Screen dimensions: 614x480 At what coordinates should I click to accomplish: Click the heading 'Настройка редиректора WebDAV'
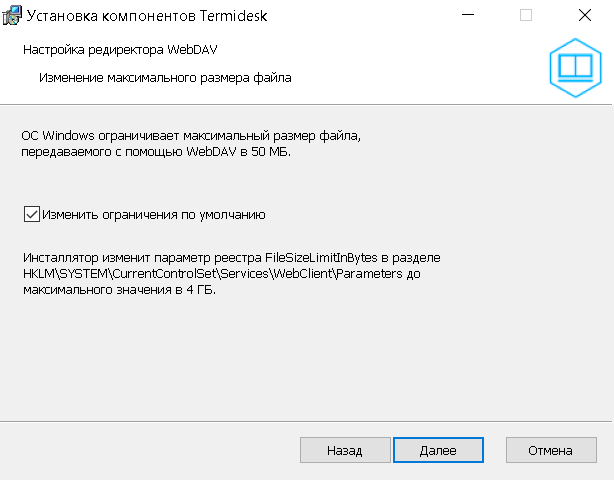tap(120, 50)
